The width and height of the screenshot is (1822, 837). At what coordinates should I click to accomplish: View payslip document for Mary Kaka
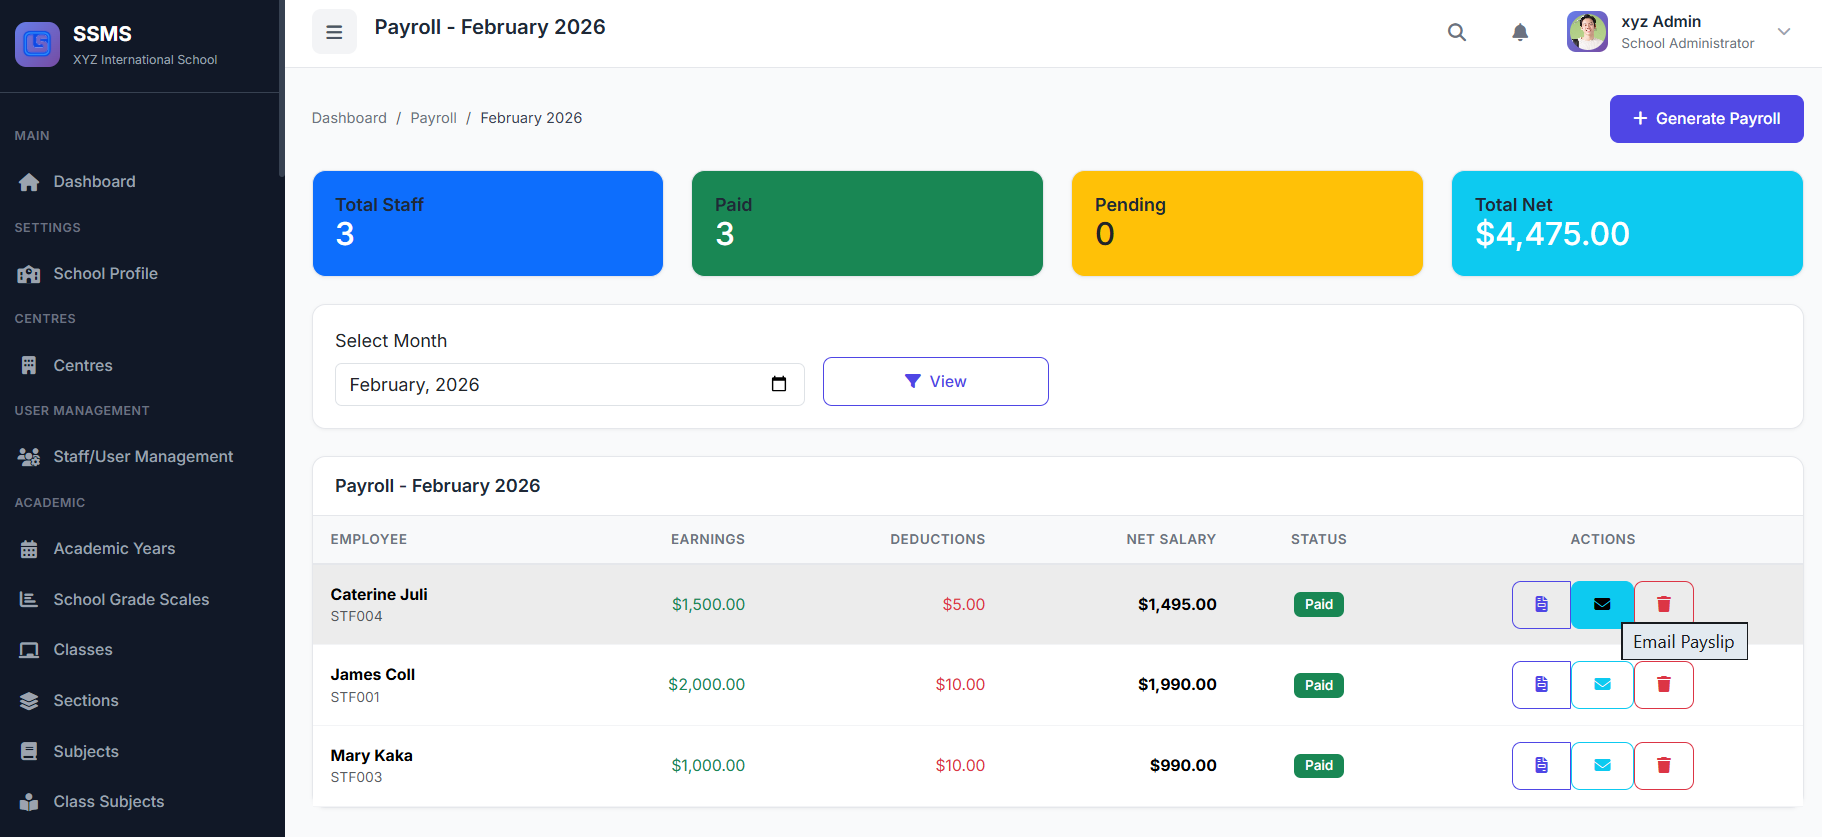[x=1540, y=766]
